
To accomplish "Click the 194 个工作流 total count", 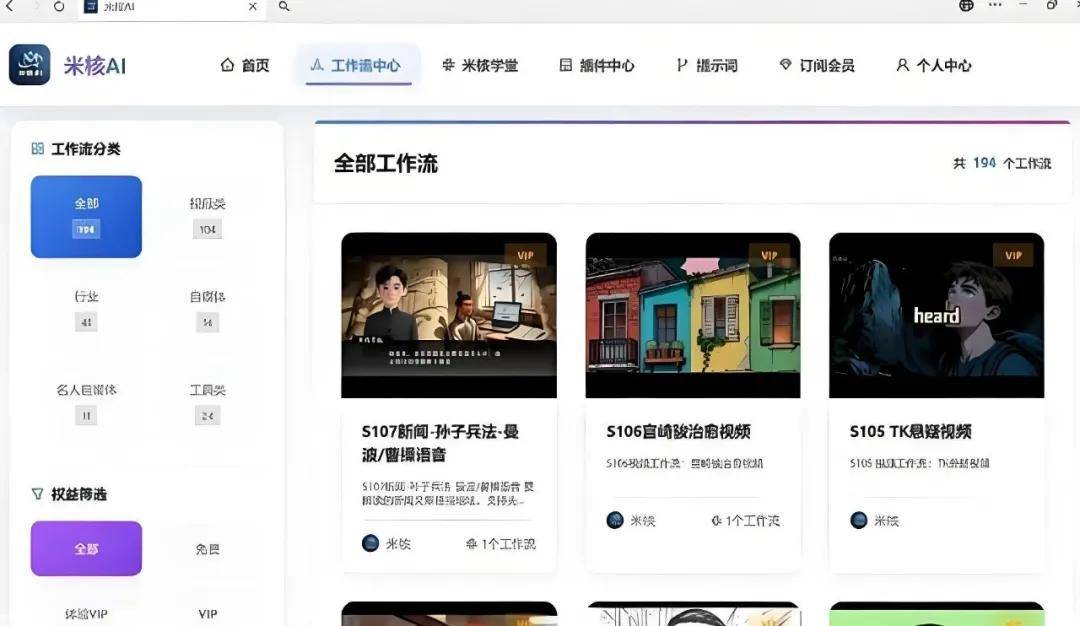I will [1002, 163].
